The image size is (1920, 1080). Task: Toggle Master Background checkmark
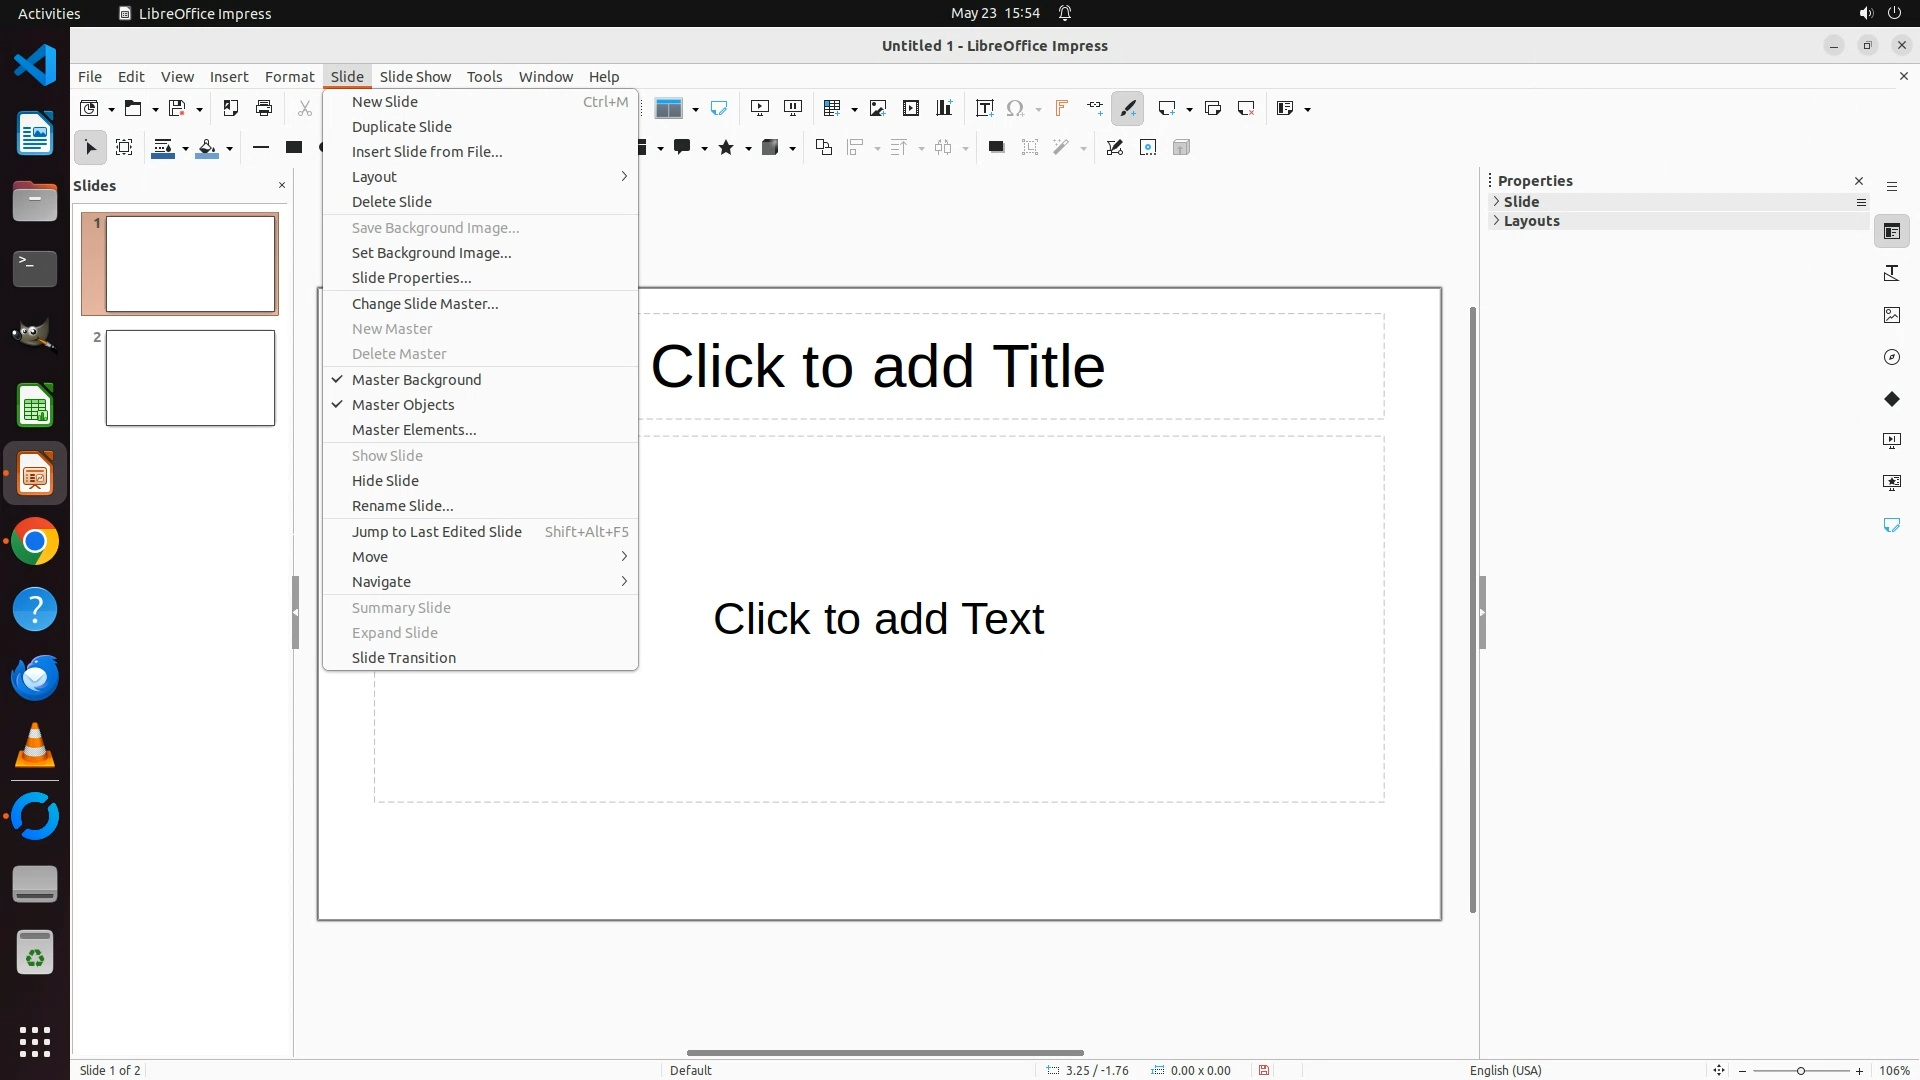tap(416, 380)
